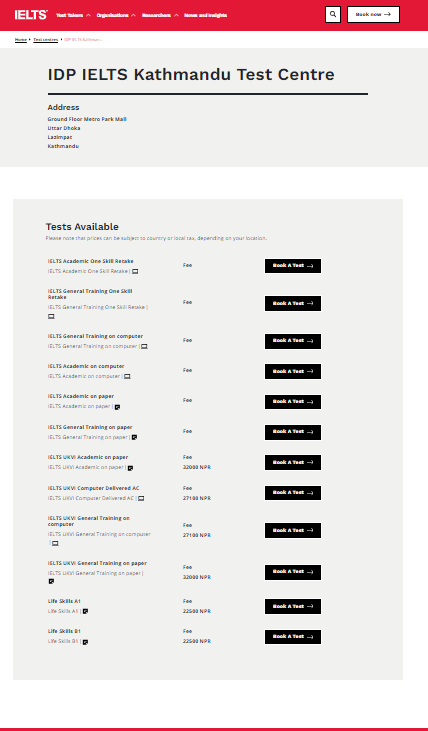Book a test for IELTS UKVI Academic on paper

pos(293,462)
